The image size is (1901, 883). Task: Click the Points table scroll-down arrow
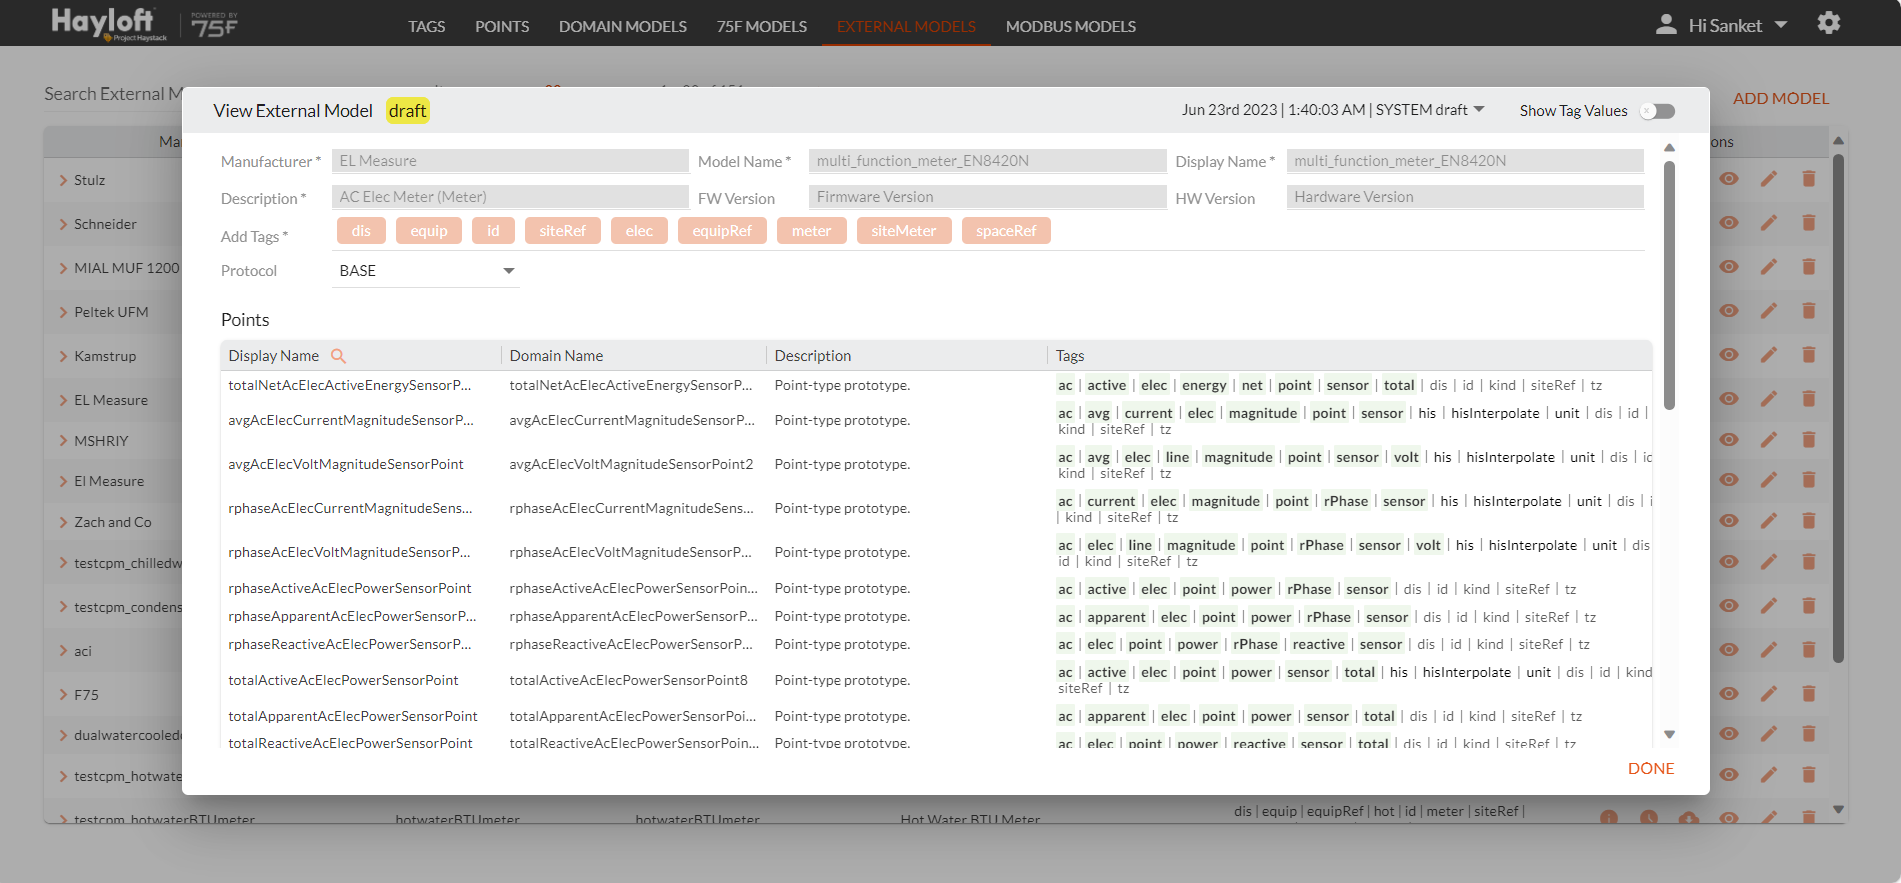click(1669, 734)
